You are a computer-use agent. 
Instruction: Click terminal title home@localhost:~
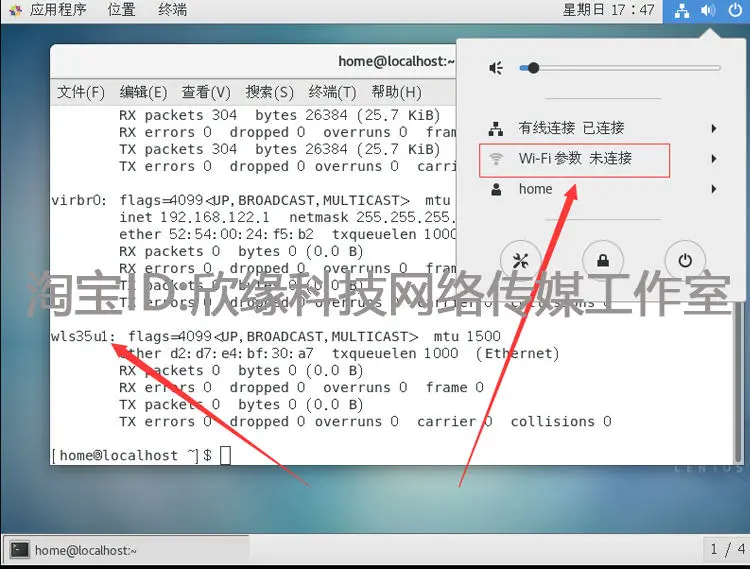point(396,61)
